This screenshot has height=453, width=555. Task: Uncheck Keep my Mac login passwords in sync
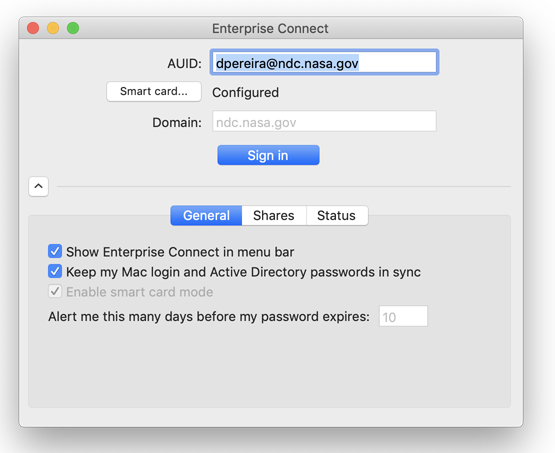click(x=55, y=271)
